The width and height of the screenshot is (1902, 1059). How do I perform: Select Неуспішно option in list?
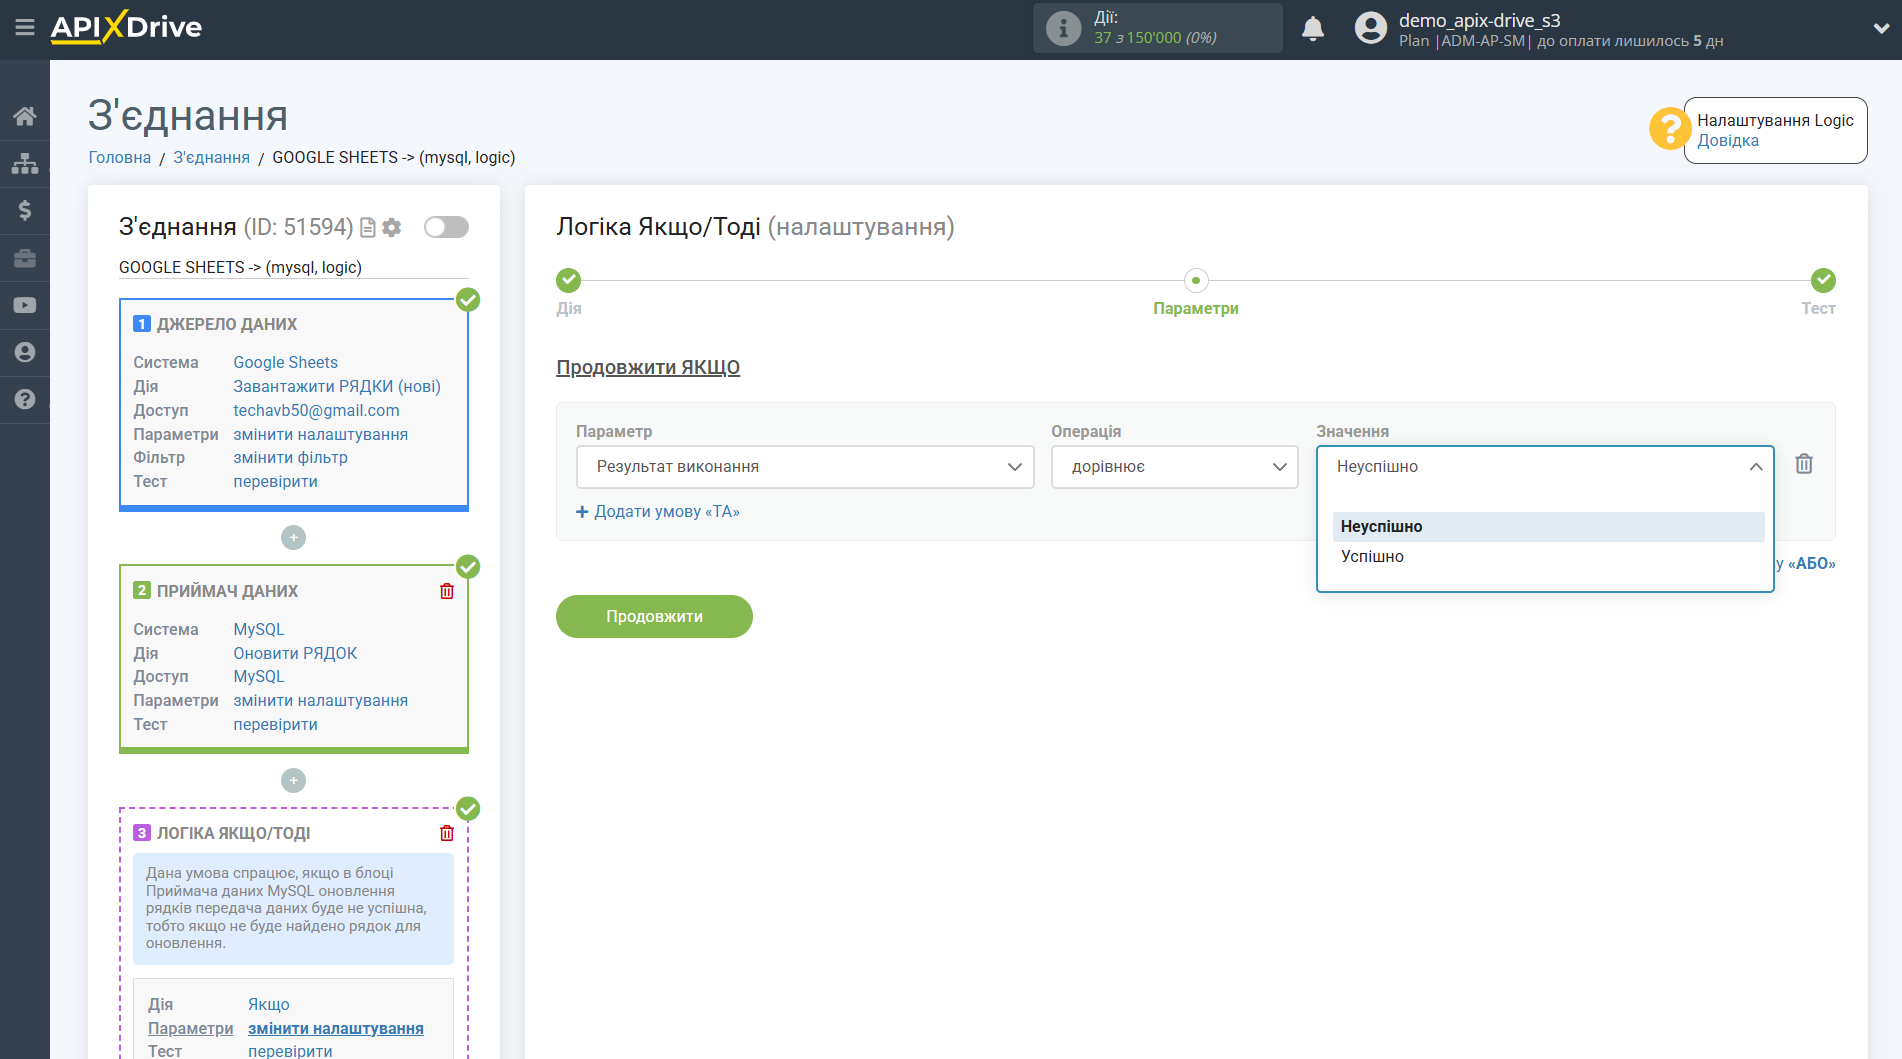coord(1548,527)
